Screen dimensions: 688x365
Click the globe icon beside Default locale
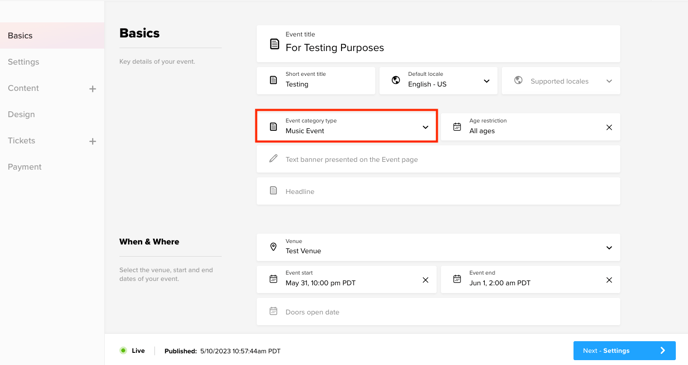[x=396, y=80]
